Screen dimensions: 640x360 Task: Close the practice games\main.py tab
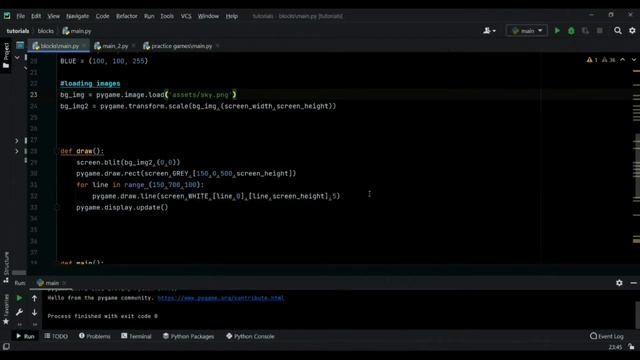point(217,46)
